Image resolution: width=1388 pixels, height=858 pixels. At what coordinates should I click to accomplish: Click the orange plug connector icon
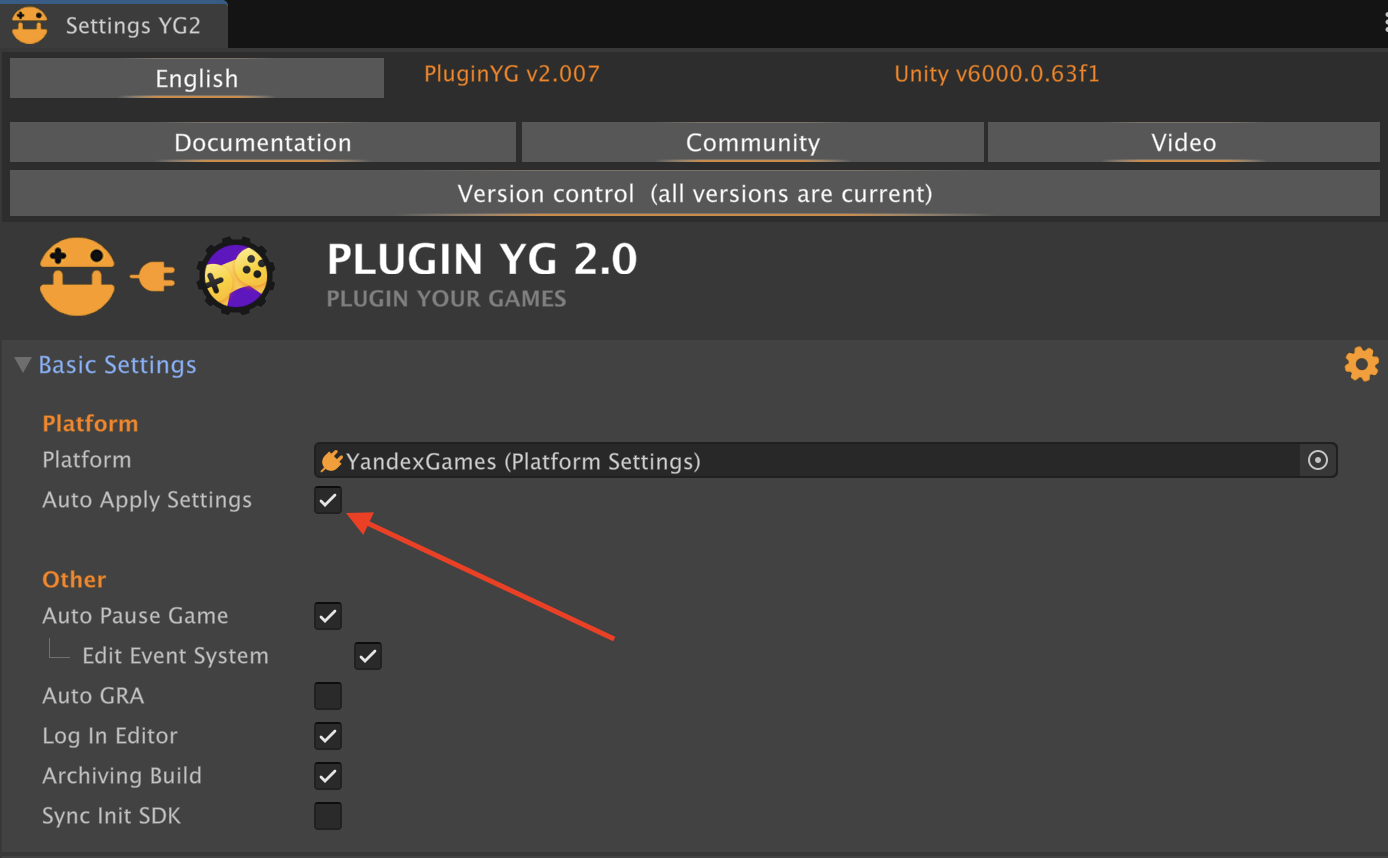point(153,276)
